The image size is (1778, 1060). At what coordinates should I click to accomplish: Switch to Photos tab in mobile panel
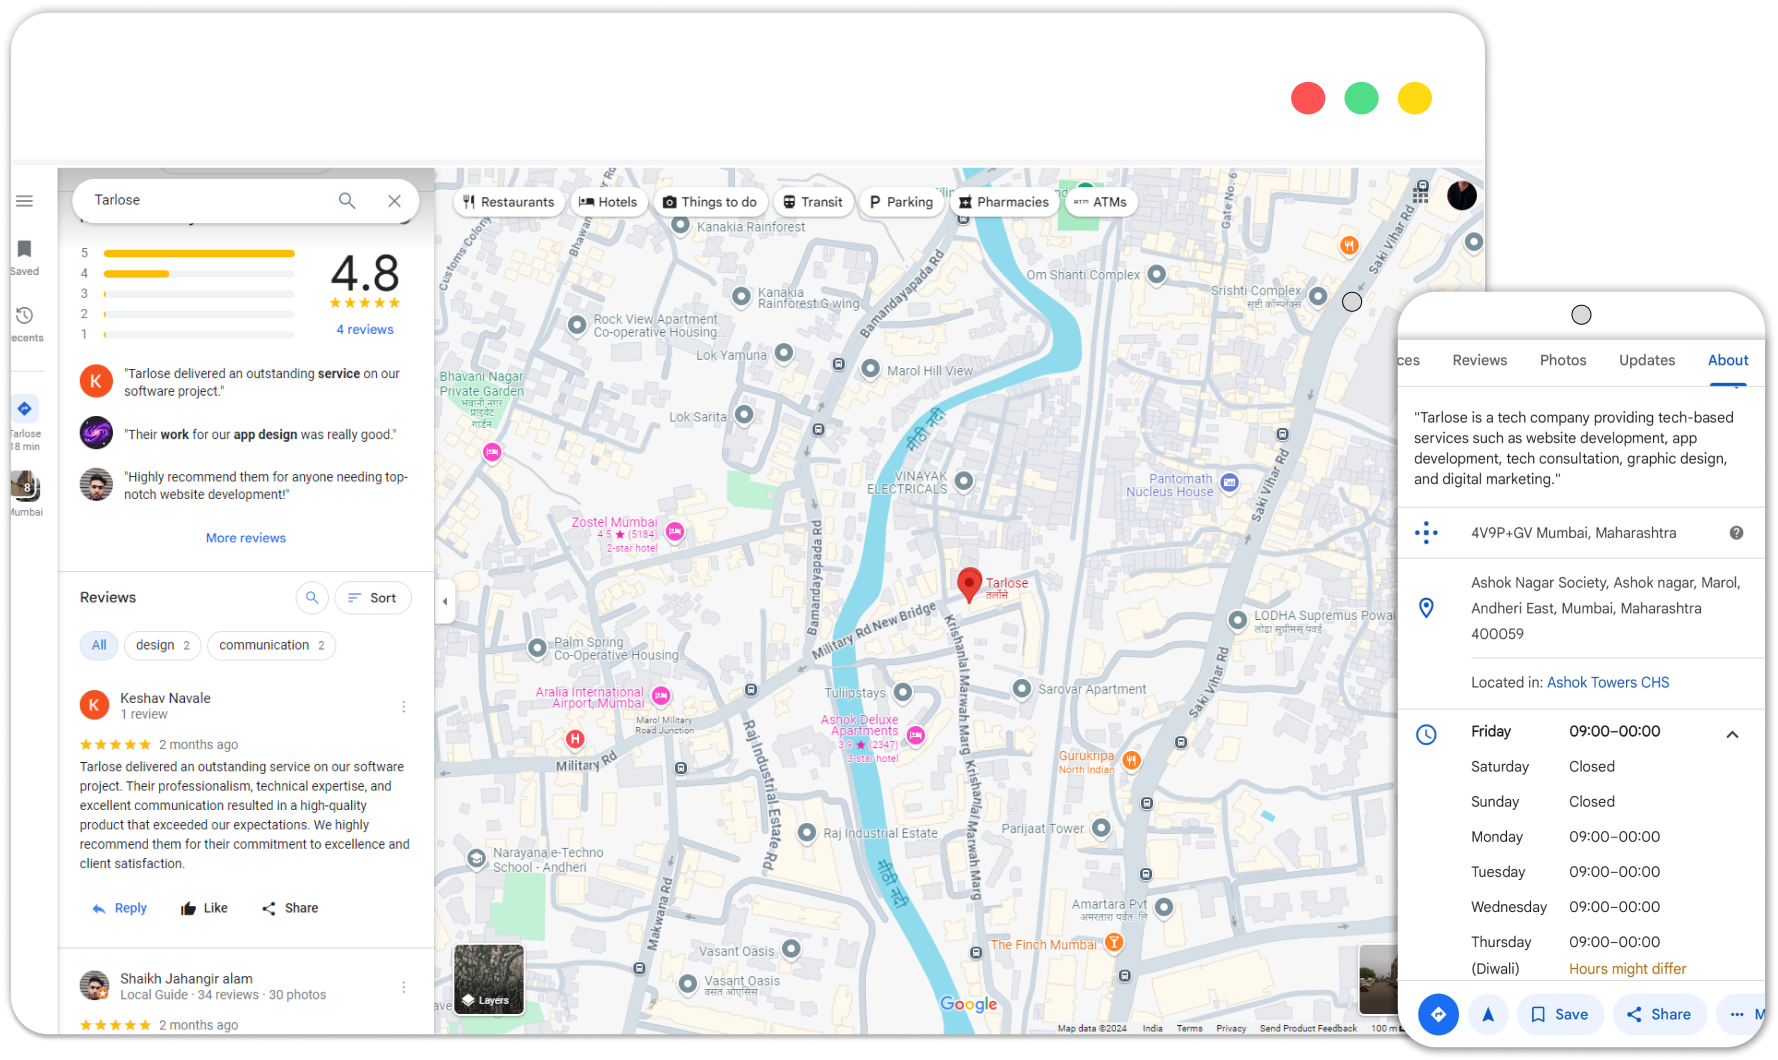(x=1563, y=360)
